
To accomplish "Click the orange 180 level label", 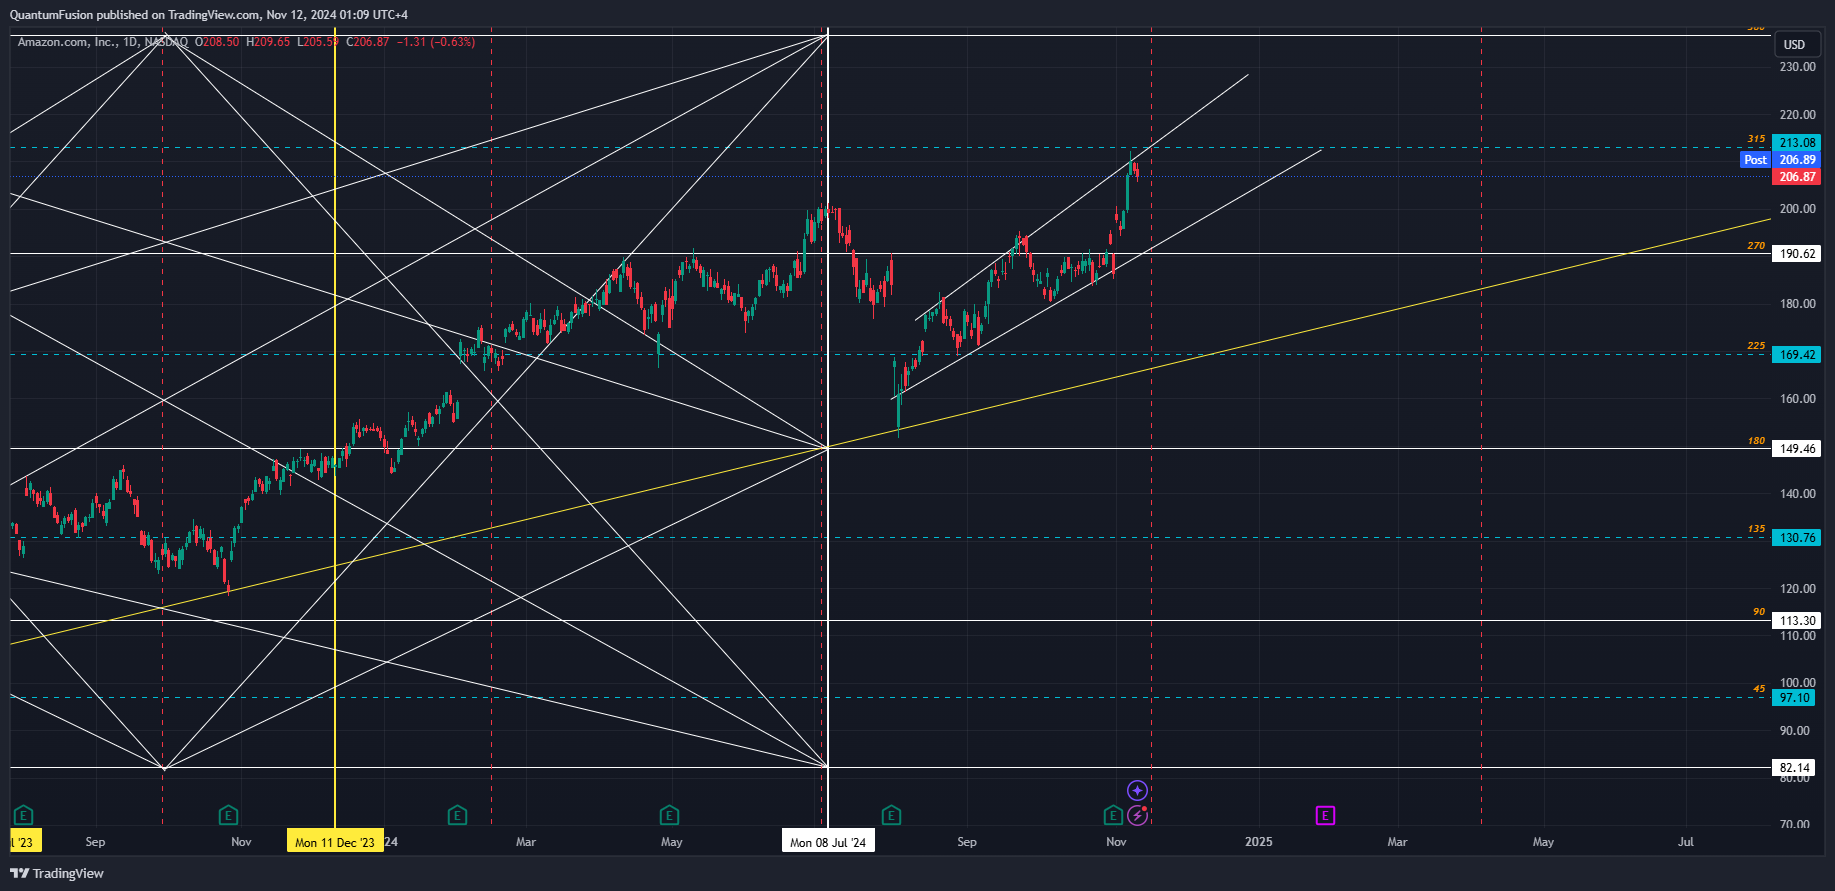I will pos(1756,441).
